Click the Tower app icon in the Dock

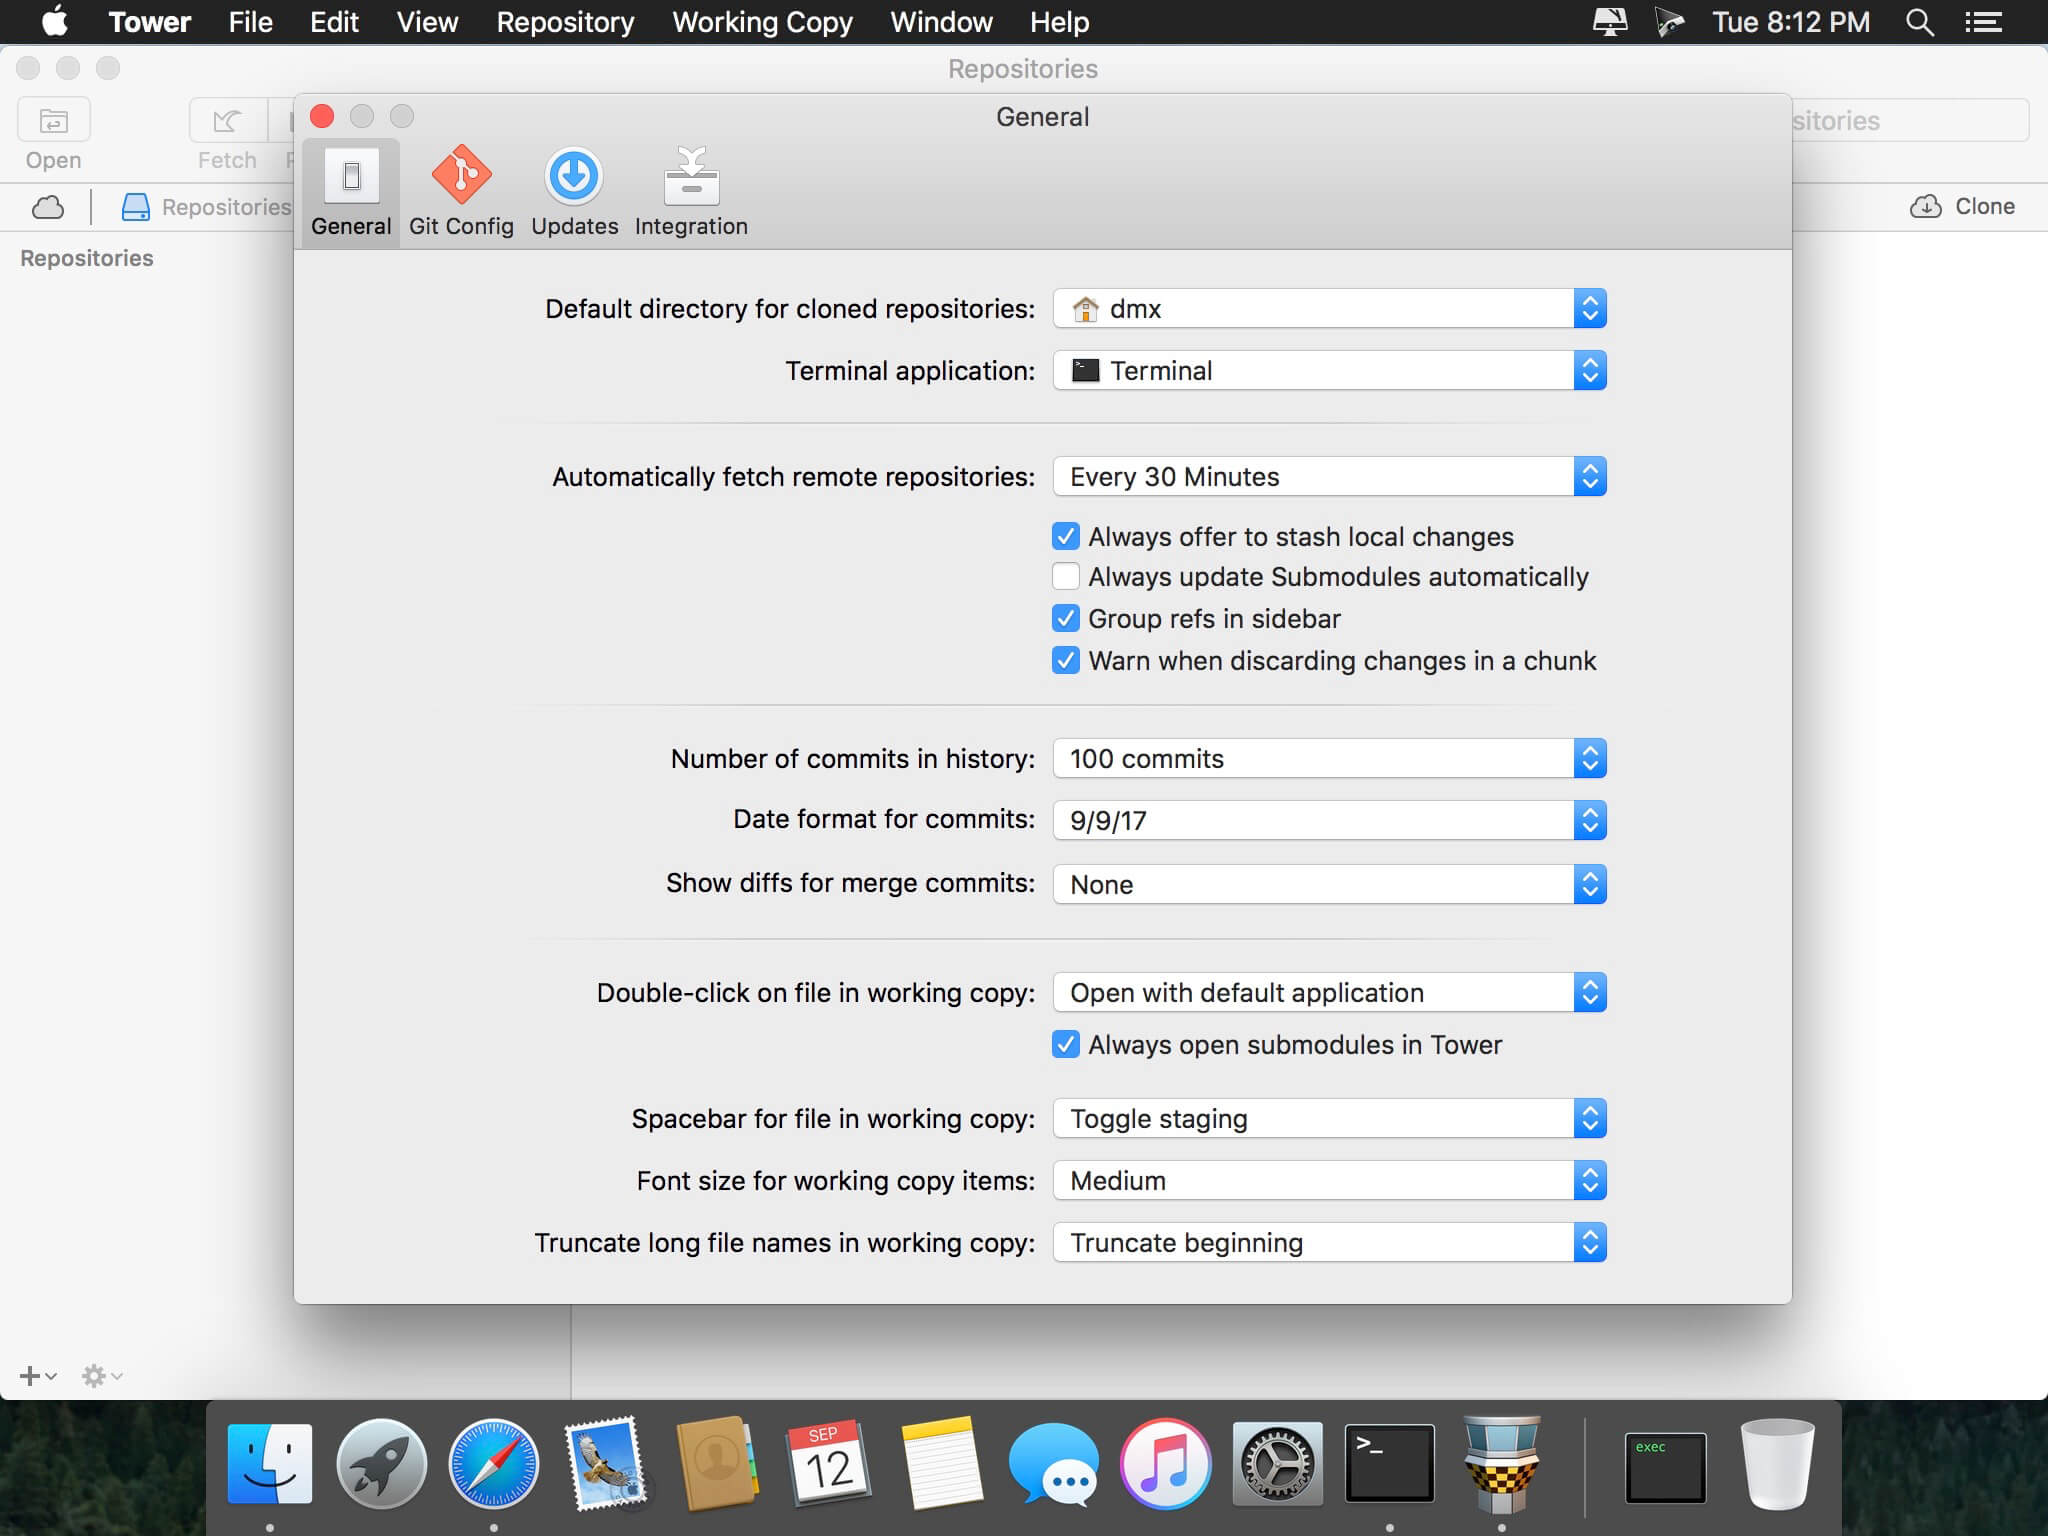1501,1464
